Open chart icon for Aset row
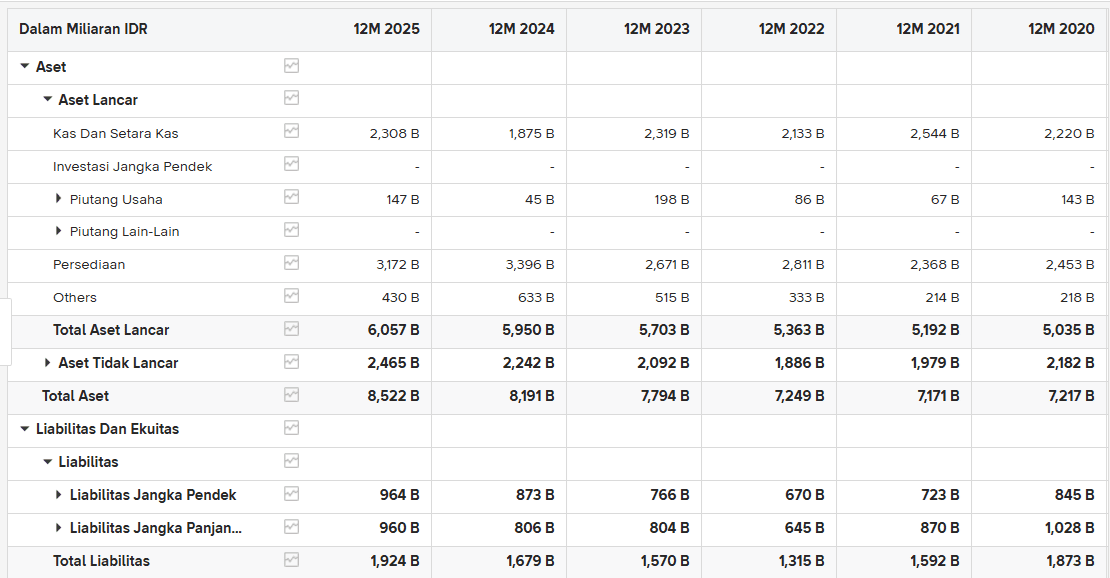 (x=291, y=66)
